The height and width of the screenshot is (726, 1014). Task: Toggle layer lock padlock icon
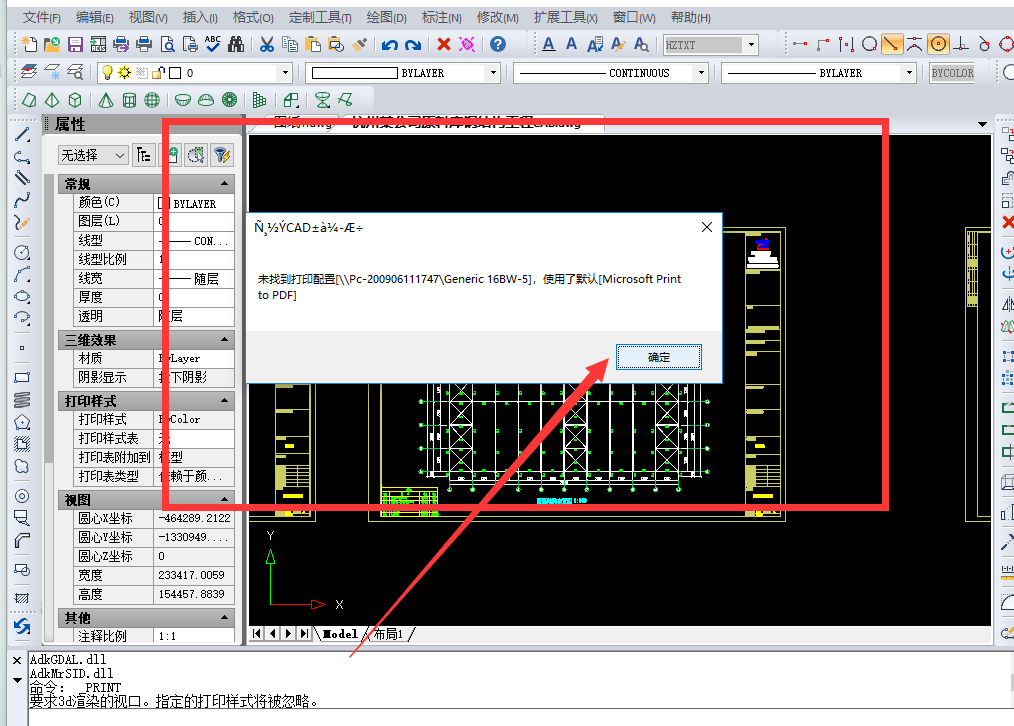click(158, 72)
